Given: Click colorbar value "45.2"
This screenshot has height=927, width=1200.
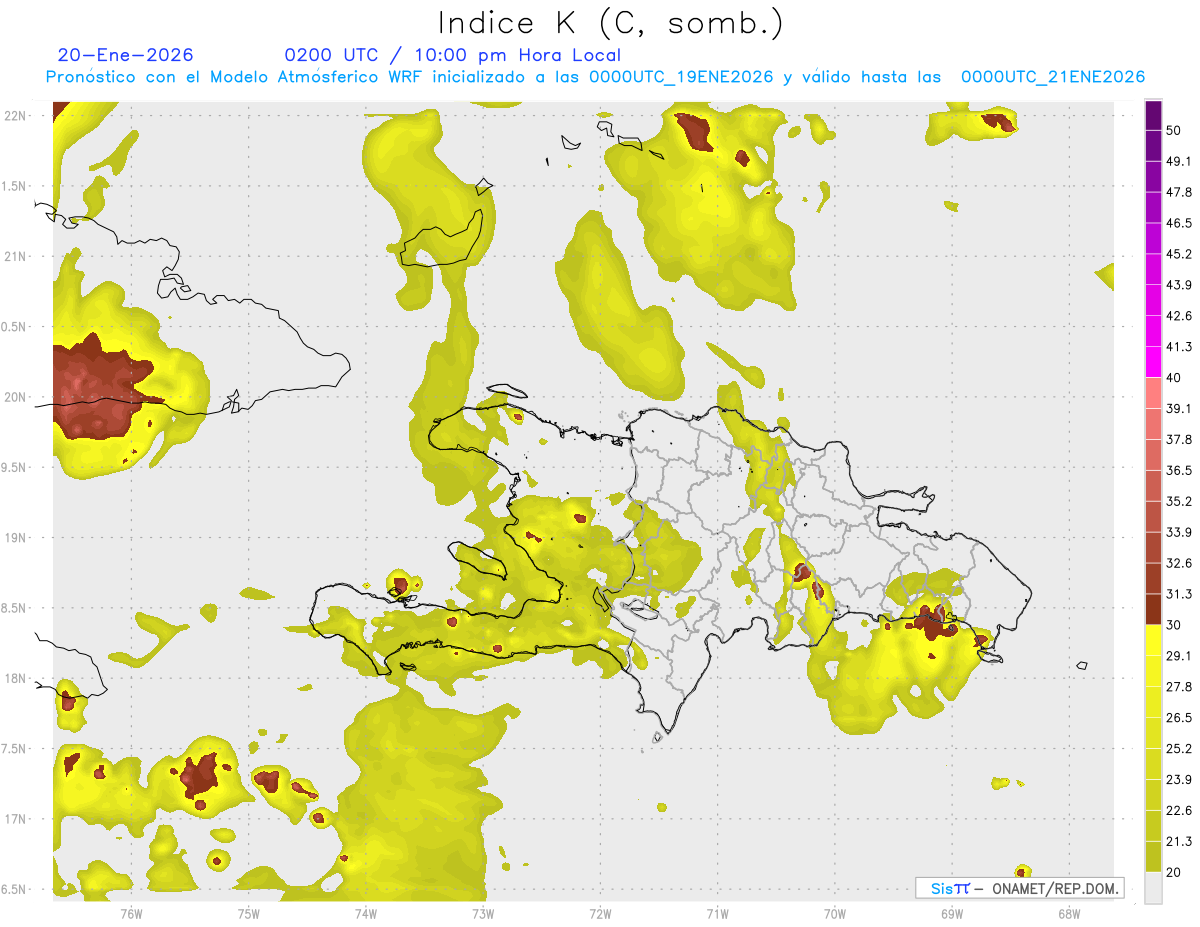Looking at the screenshot, I should point(1180,254).
